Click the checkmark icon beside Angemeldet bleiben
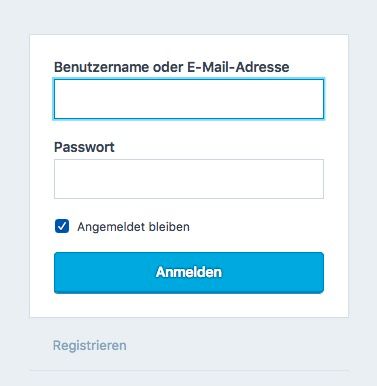The height and width of the screenshot is (386, 377). coord(62,226)
